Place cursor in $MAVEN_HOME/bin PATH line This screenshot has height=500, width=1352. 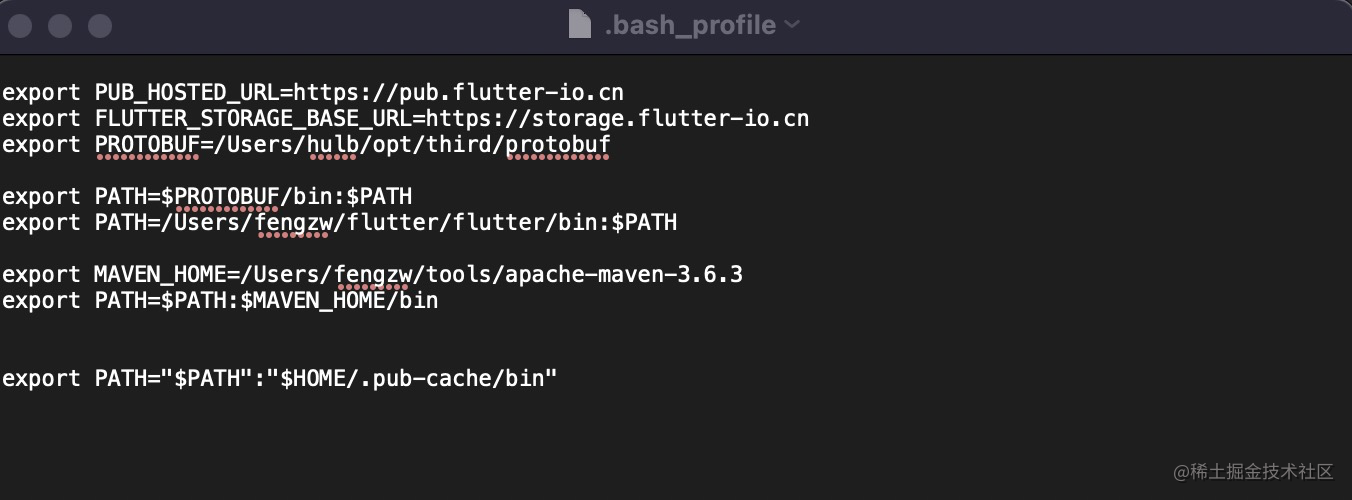(220, 301)
